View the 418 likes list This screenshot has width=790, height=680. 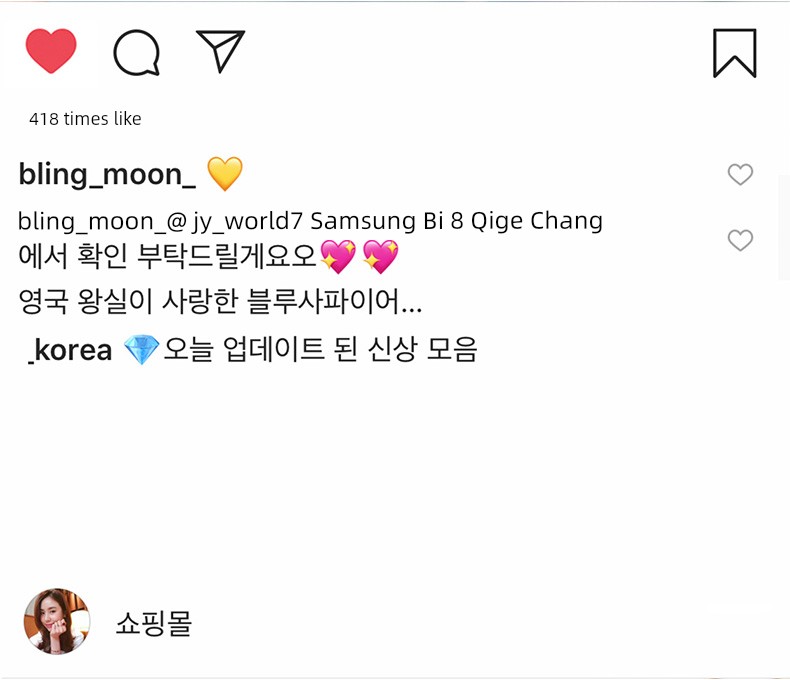tap(85, 119)
